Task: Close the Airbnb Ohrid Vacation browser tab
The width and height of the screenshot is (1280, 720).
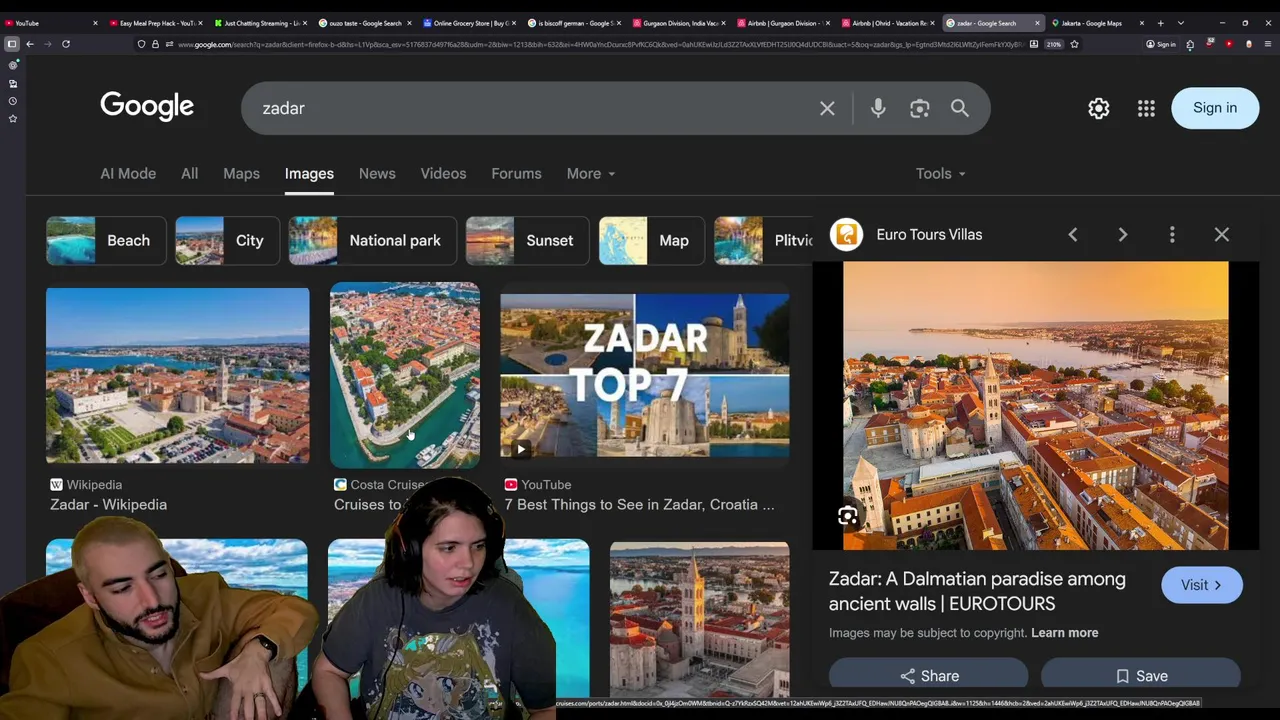Action: tap(933, 23)
